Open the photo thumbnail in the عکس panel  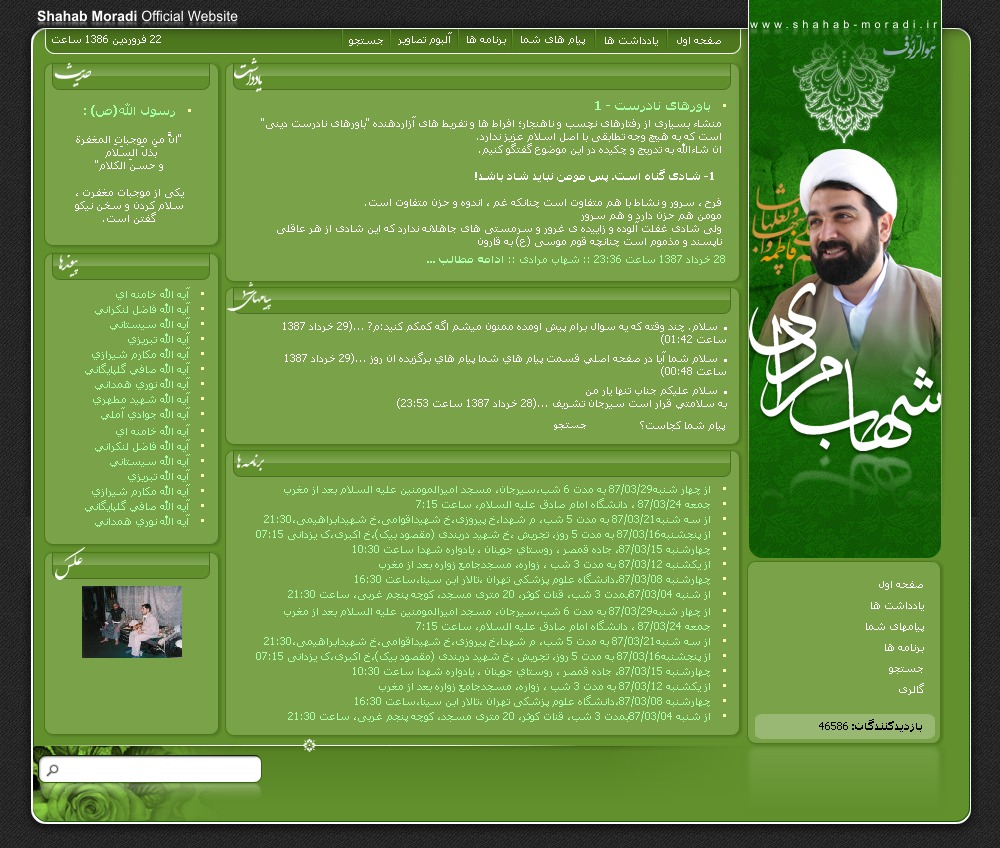click(132, 622)
